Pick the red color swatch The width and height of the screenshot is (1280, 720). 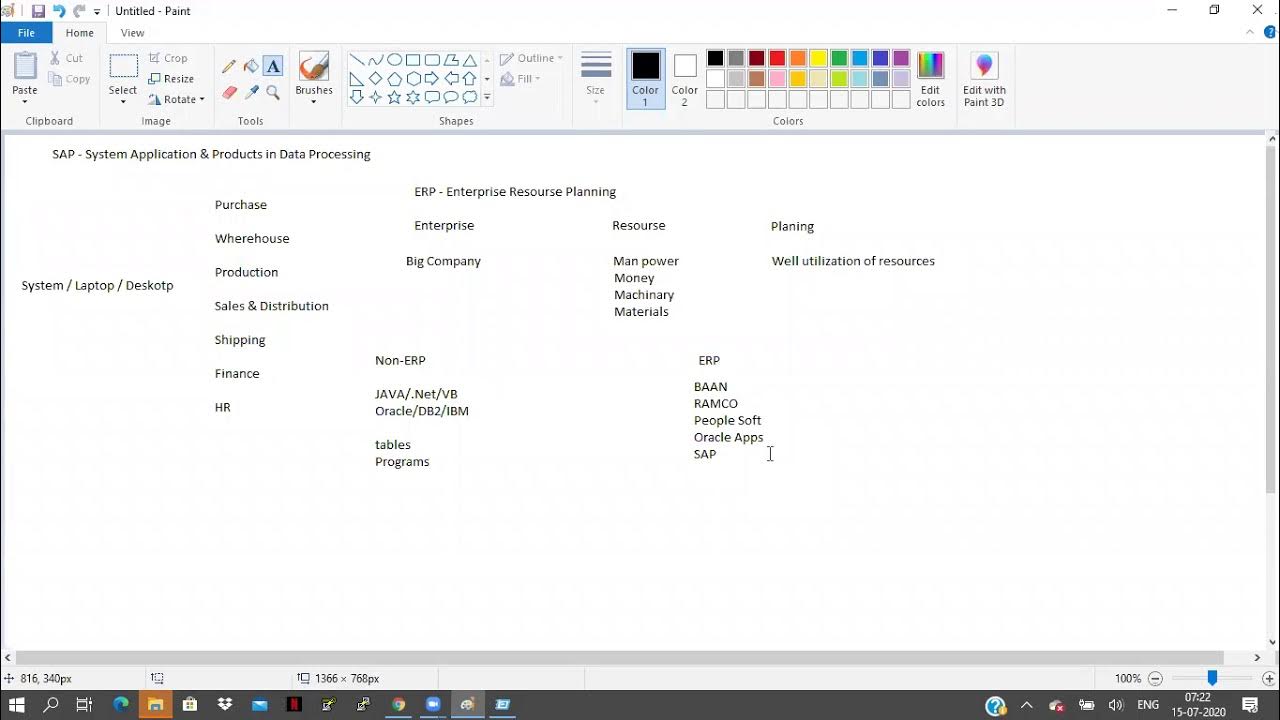point(777,59)
